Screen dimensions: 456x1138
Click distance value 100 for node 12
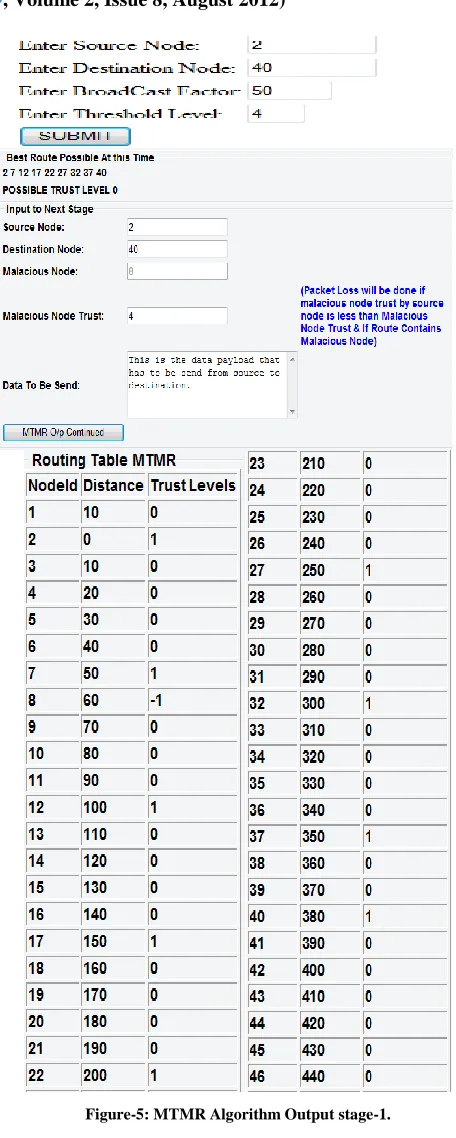[x=95, y=808]
